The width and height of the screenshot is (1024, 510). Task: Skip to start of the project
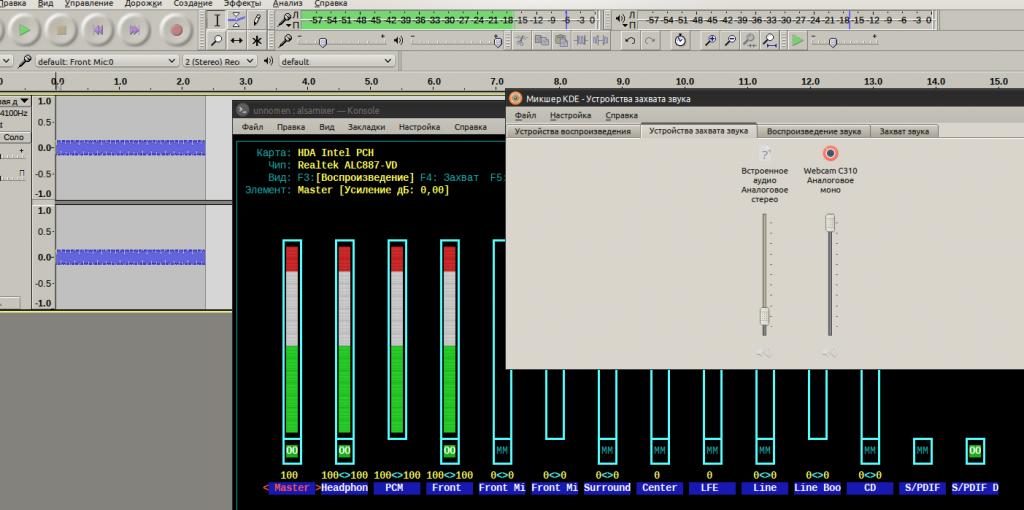click(98, 30)
